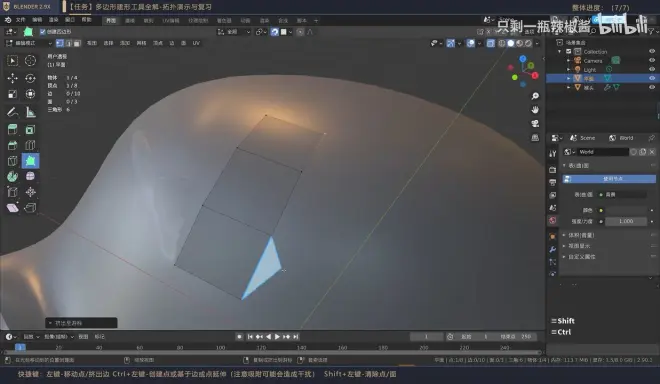The image size is (660, 384).
Task: Activate the Rip Region tool
Action: (30, 208)
